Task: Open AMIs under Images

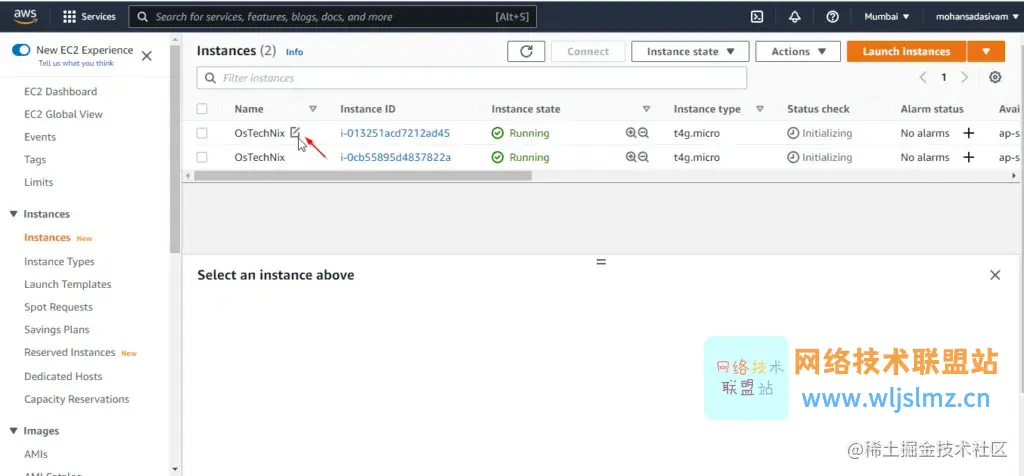Action: point(36,454)
